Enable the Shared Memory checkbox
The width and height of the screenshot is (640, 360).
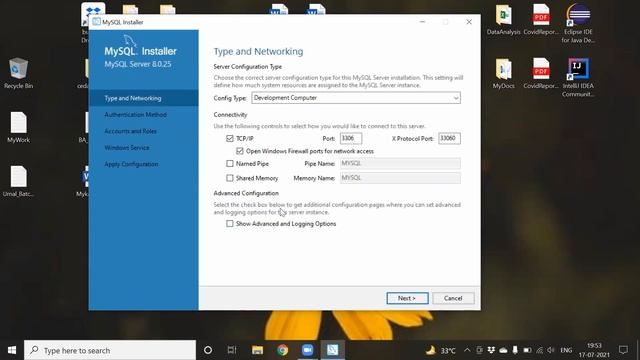[x=230, y=178]
